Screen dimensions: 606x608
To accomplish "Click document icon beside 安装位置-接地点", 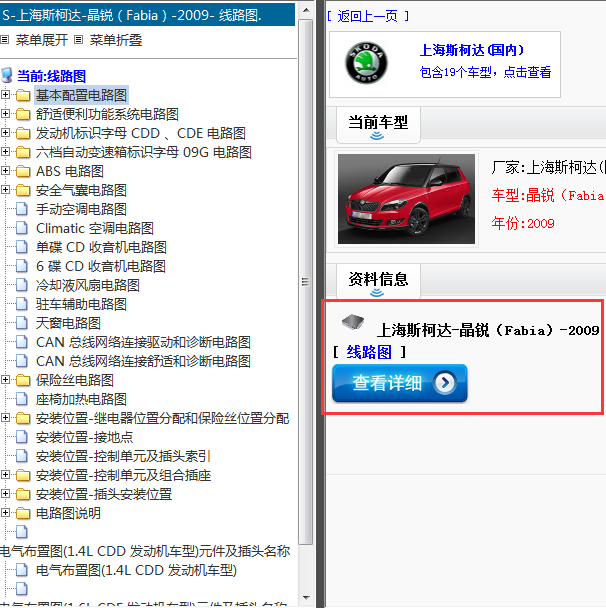I will (x=22, y=437).
